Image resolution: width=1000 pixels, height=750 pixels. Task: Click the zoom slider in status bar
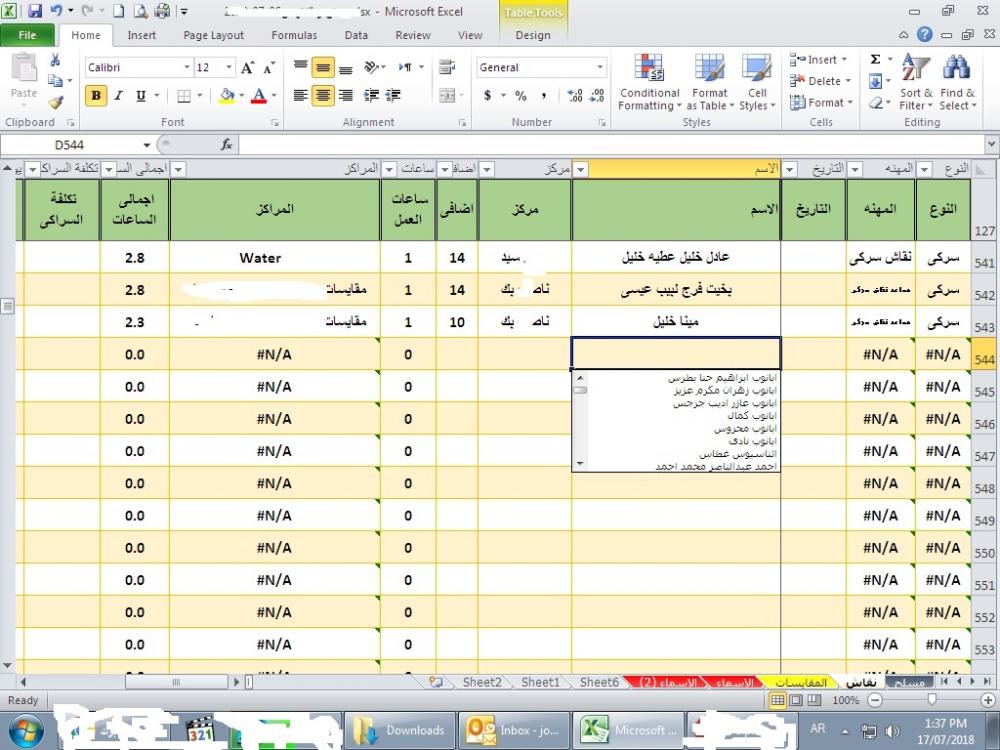[931, 700]
